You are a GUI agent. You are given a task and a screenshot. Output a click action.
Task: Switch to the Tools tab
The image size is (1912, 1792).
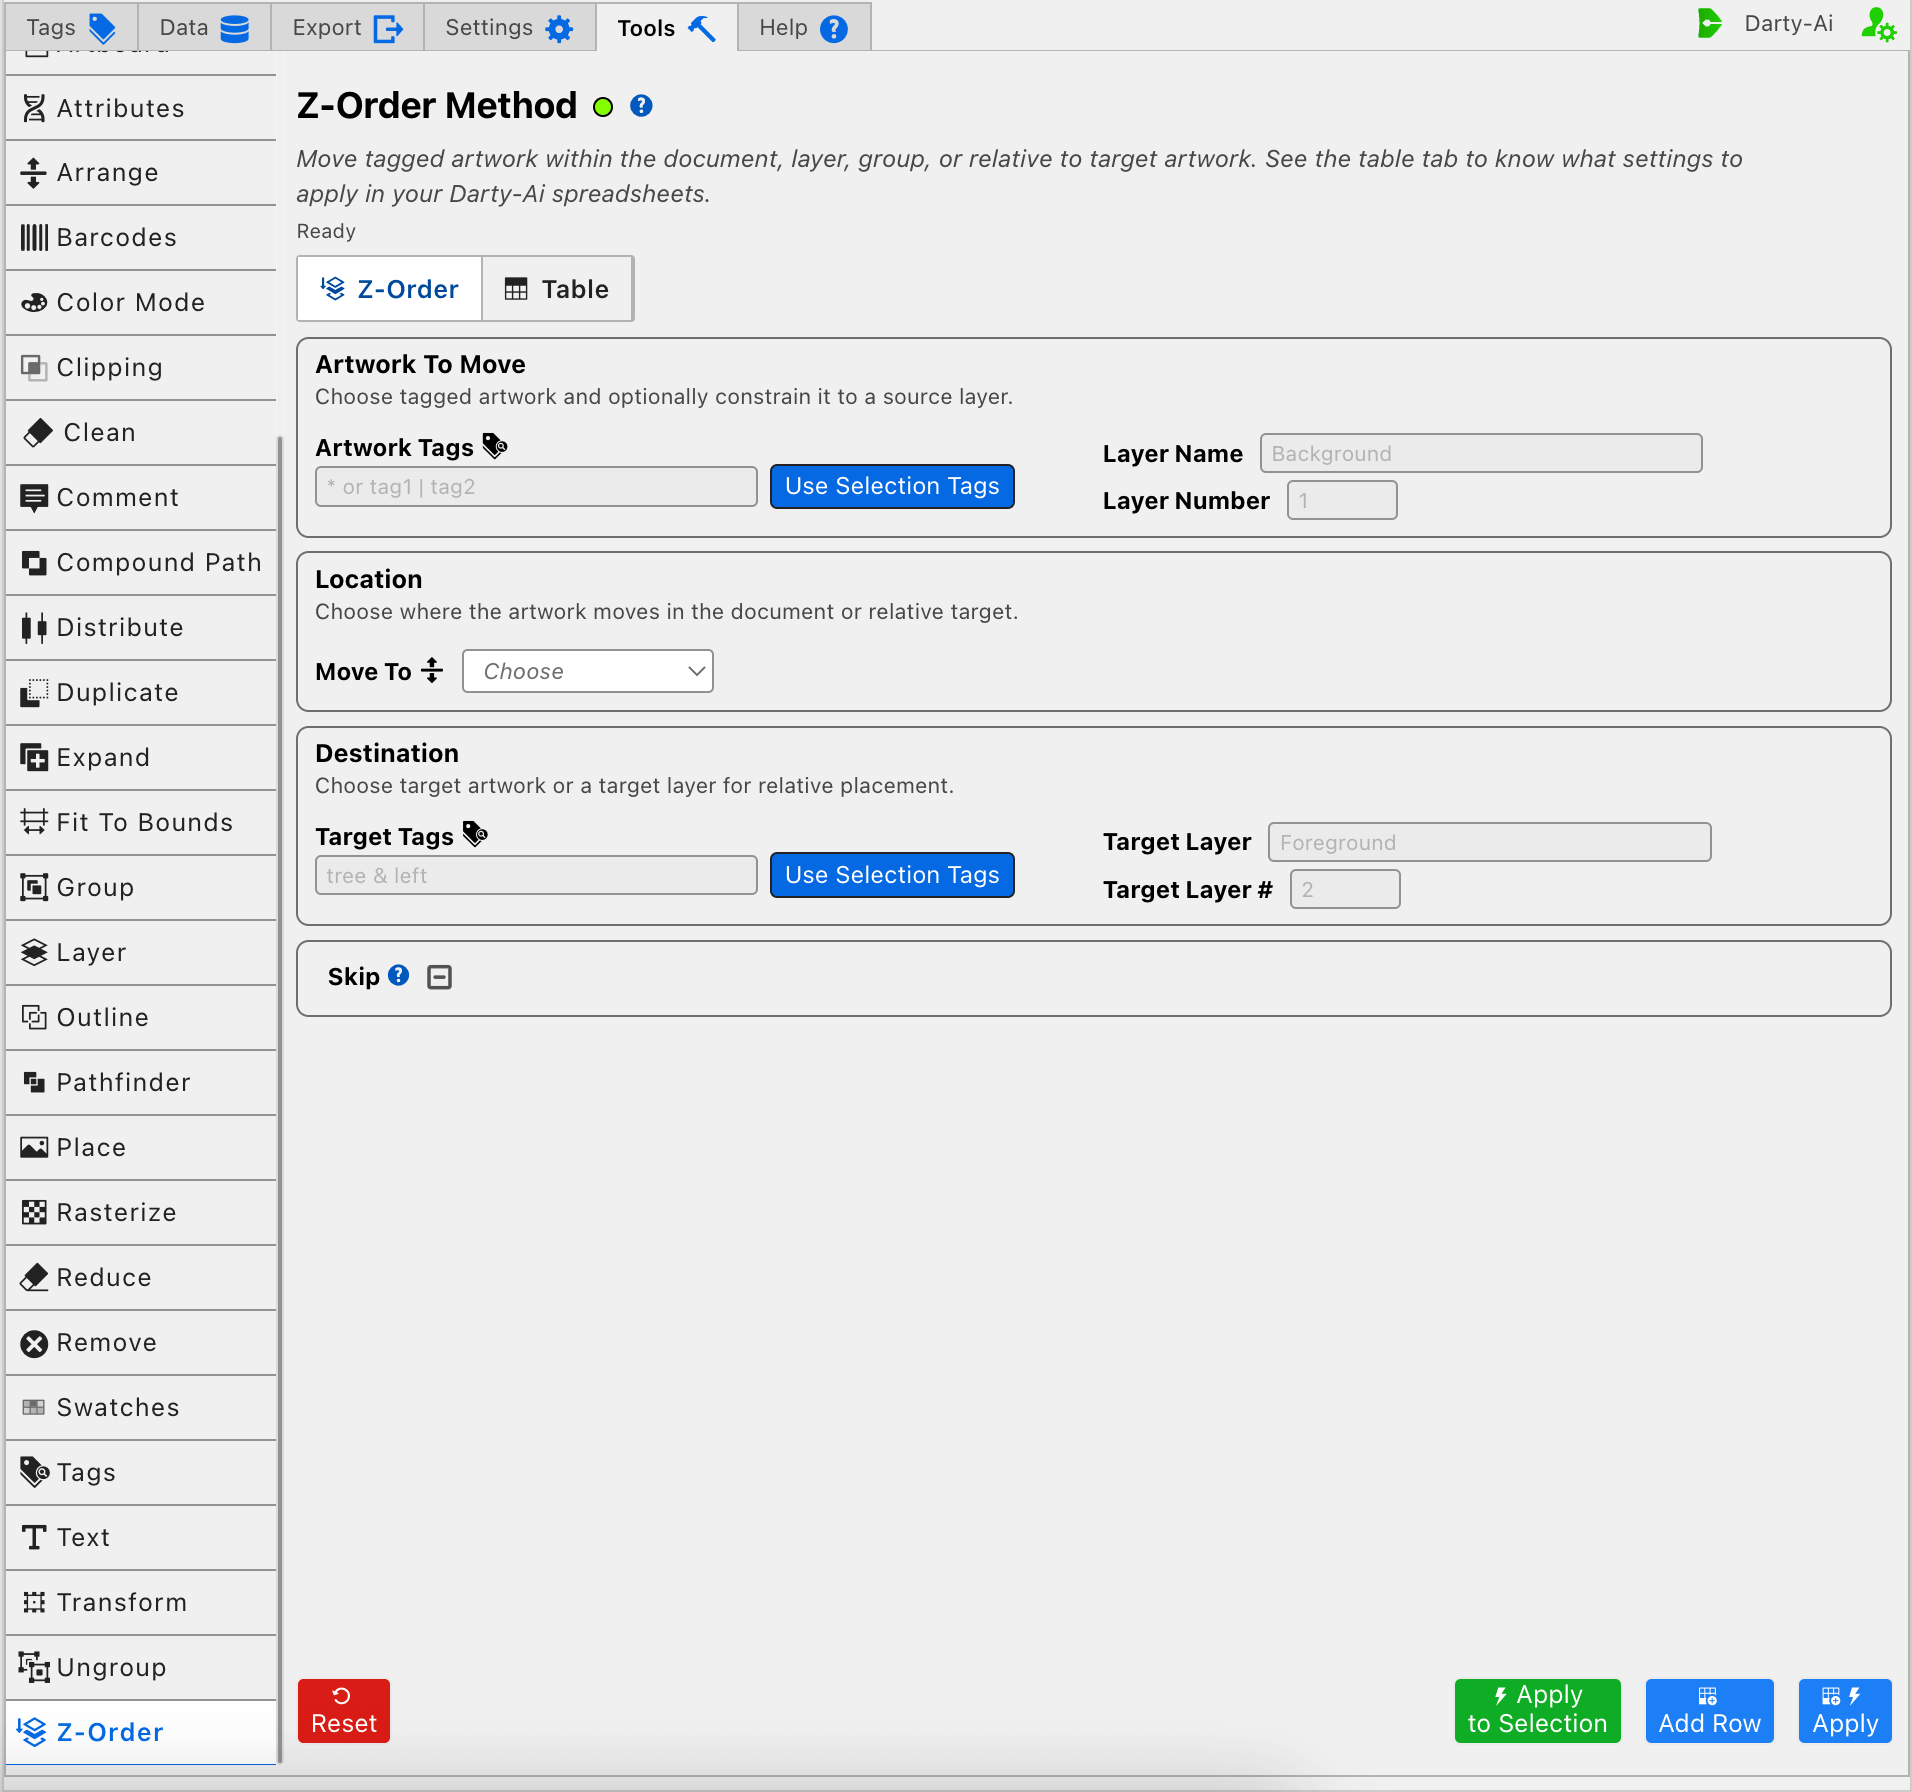tap(666, 27)
